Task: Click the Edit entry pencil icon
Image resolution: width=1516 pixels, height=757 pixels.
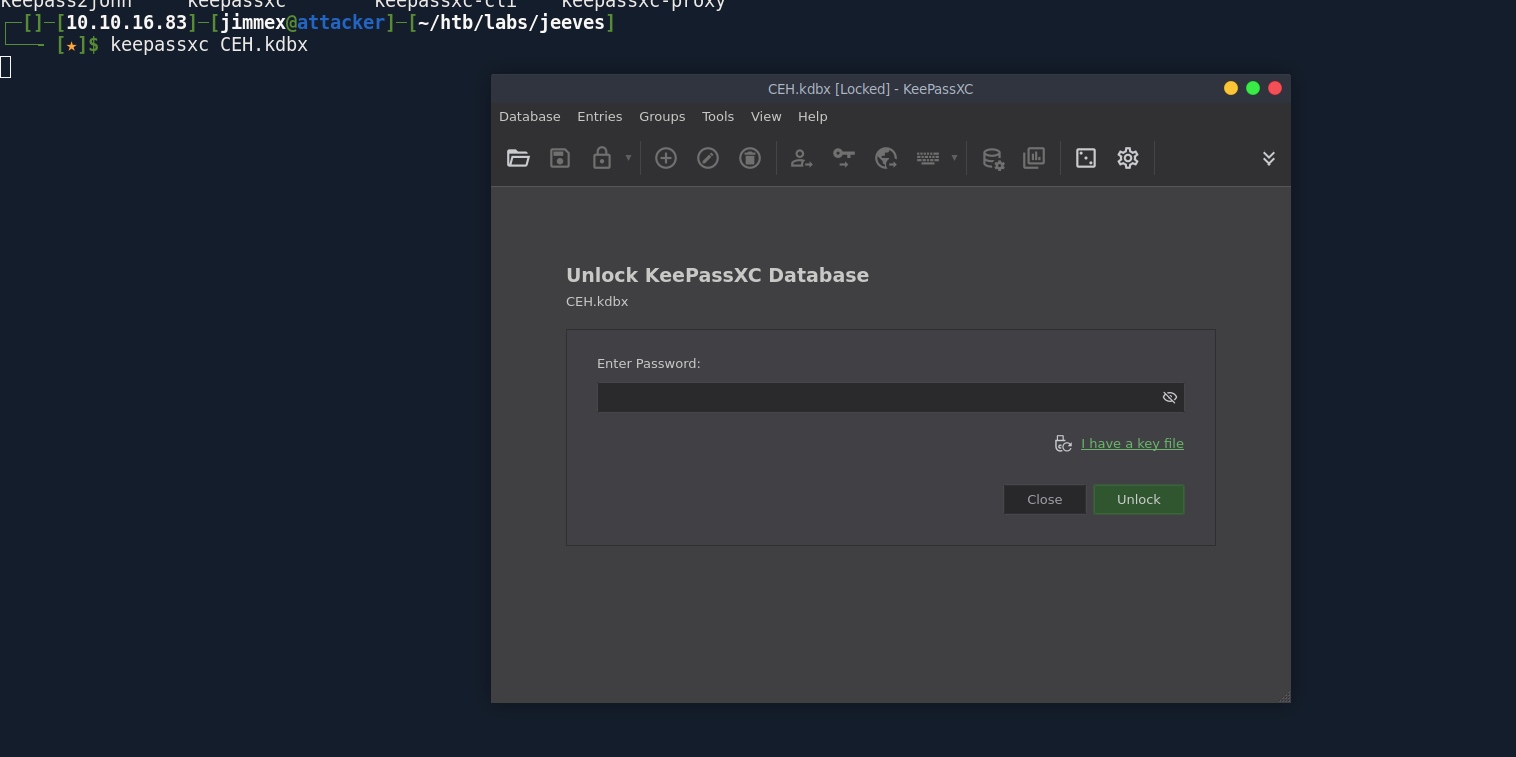Action: coord(708,158)
